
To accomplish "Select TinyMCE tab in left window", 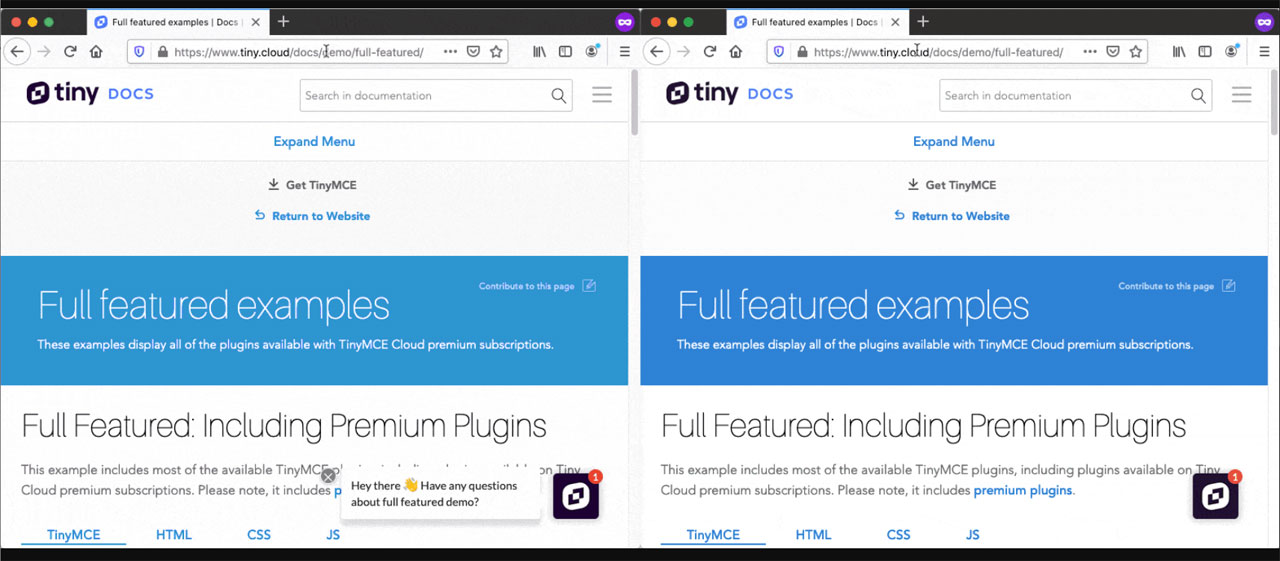I will [74, 535].
